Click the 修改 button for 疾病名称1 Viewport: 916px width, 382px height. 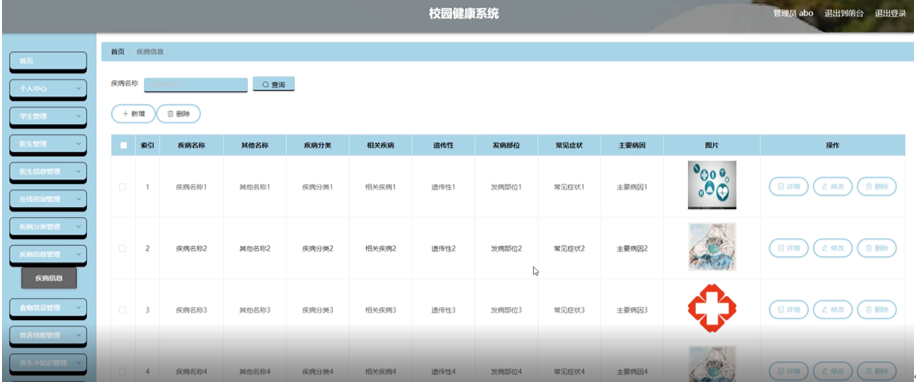pos(832,186)
